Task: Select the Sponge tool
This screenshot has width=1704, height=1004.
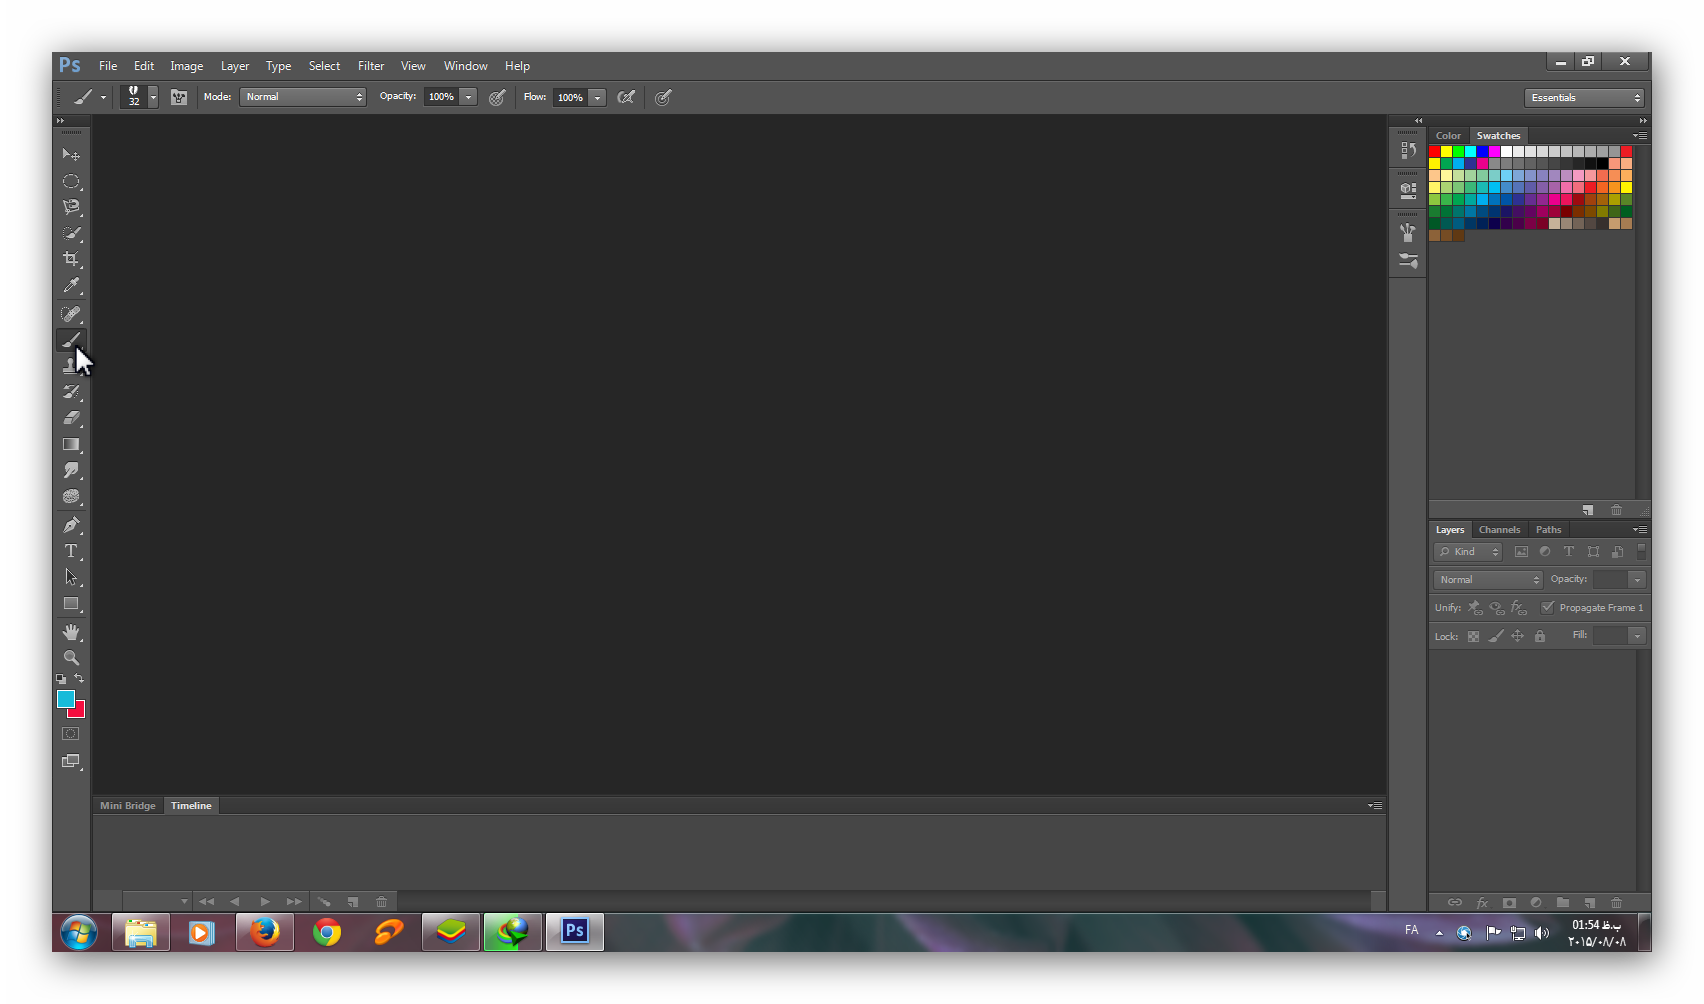Action: [x=71, y=496]
